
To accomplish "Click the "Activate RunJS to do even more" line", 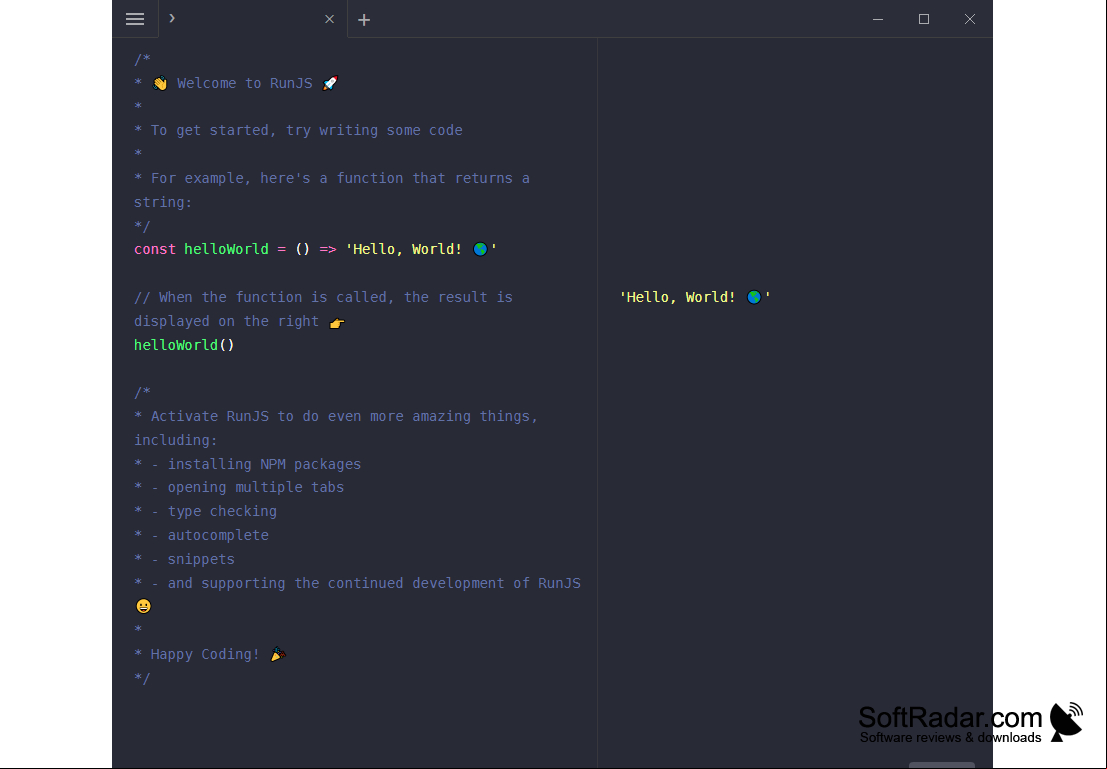I will 336,417.
